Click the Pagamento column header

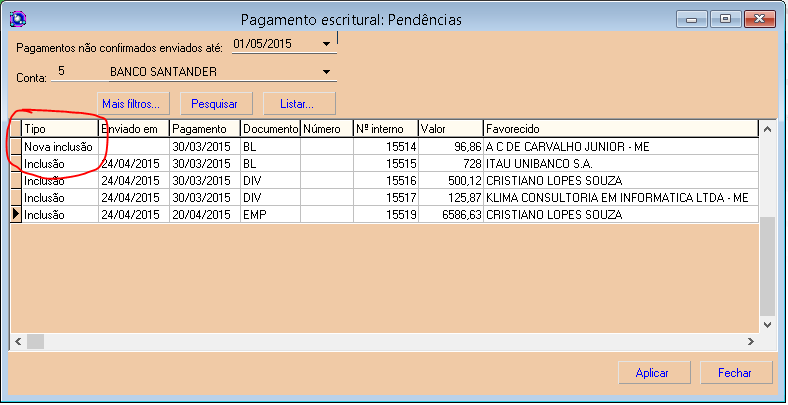coord(205,129)
